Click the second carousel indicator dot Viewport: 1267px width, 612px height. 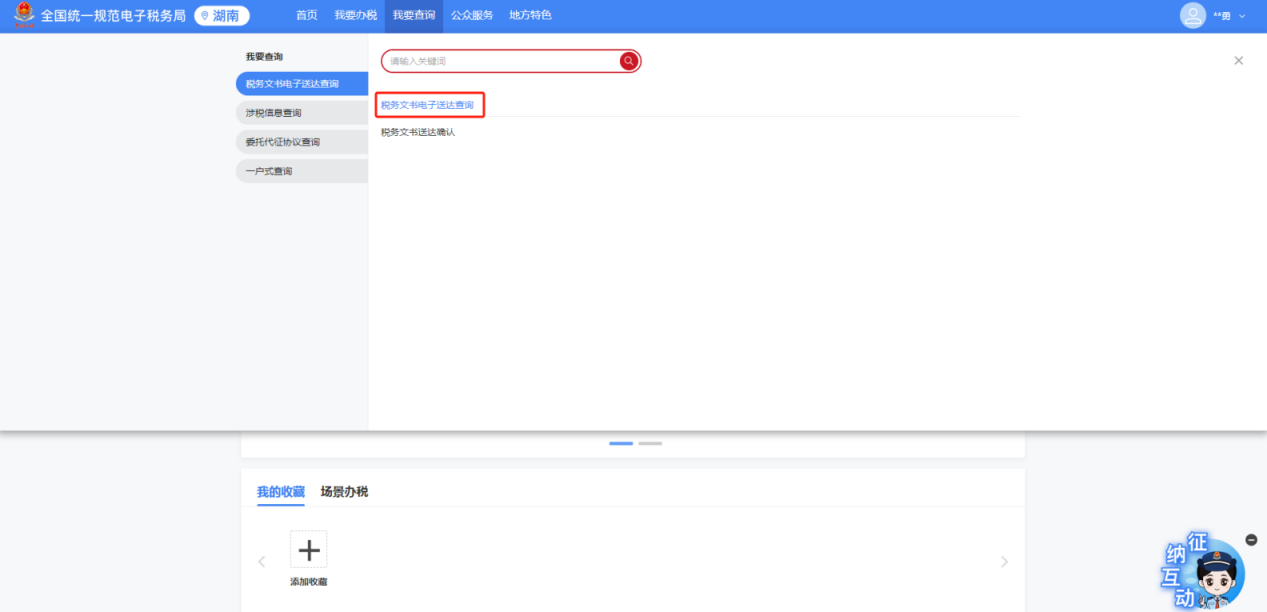pos(650,443)
